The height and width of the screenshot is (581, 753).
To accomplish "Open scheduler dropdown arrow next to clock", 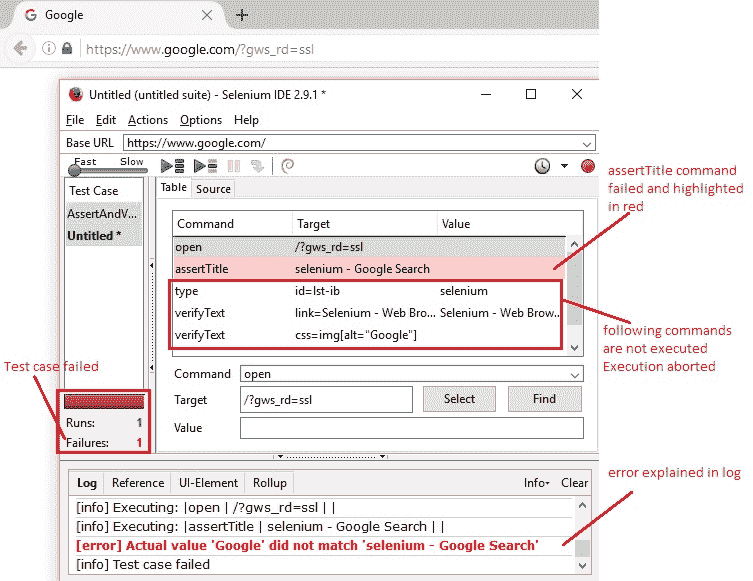I will [x=564, y=166].
